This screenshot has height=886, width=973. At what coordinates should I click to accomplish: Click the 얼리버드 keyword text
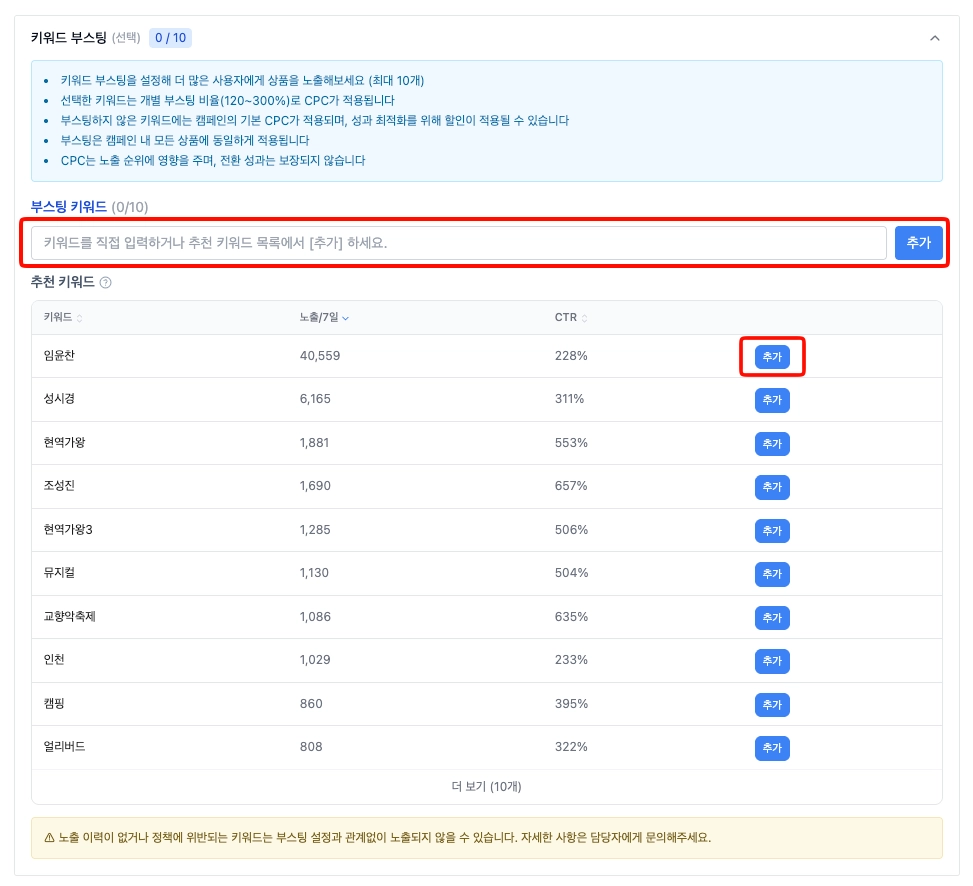(65, 746)
